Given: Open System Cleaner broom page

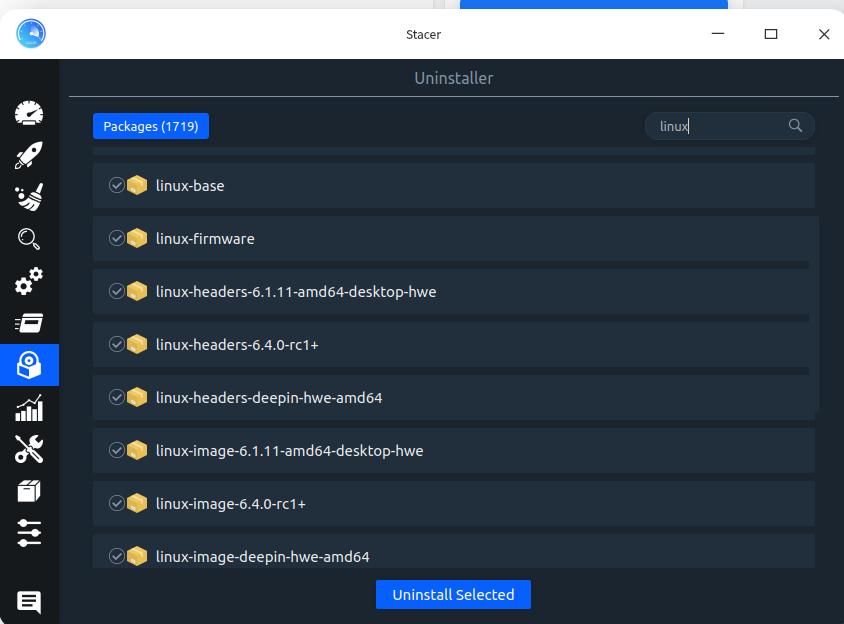Looking at the screenshot, I should click(x=29, y=197).
